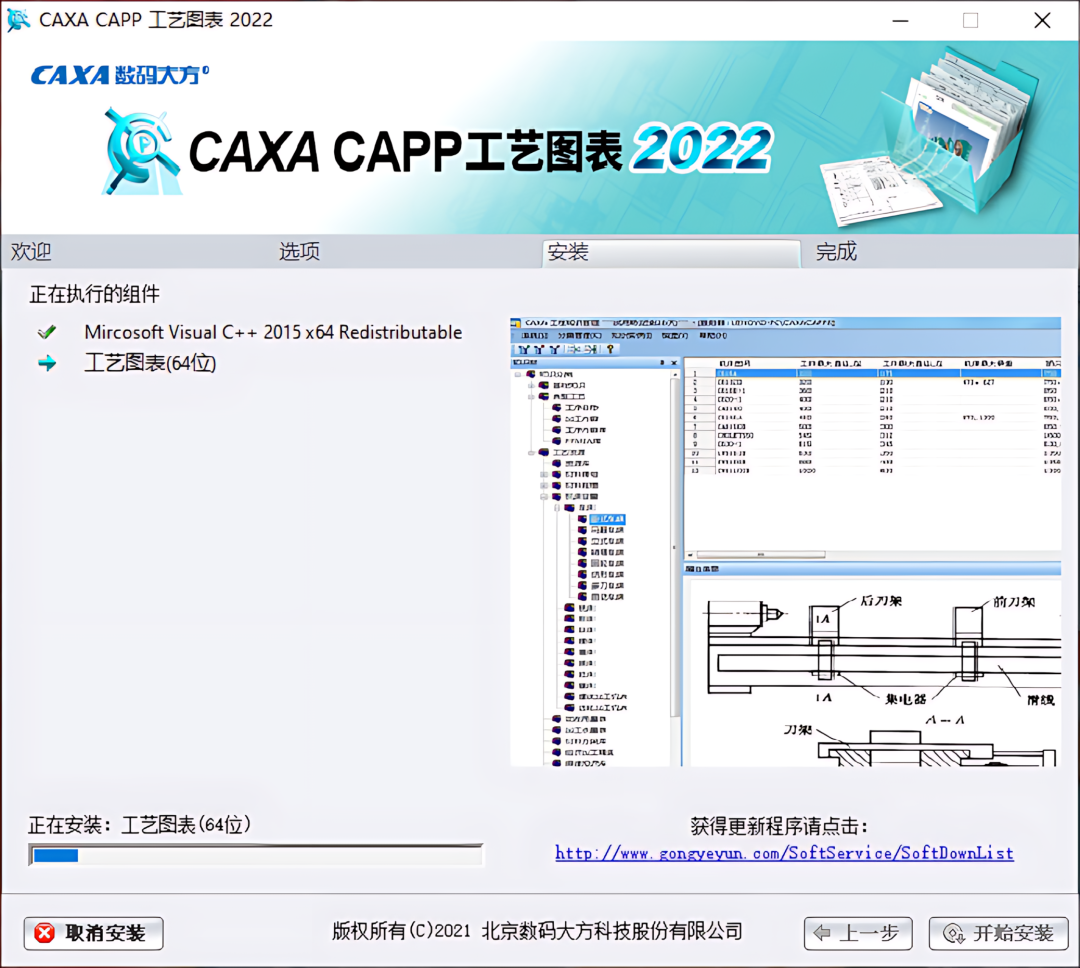The width and height of the screenshot is (1080, 968).
Task: Cancel setup with the 取消安装 button
Action: coord(94,934)
